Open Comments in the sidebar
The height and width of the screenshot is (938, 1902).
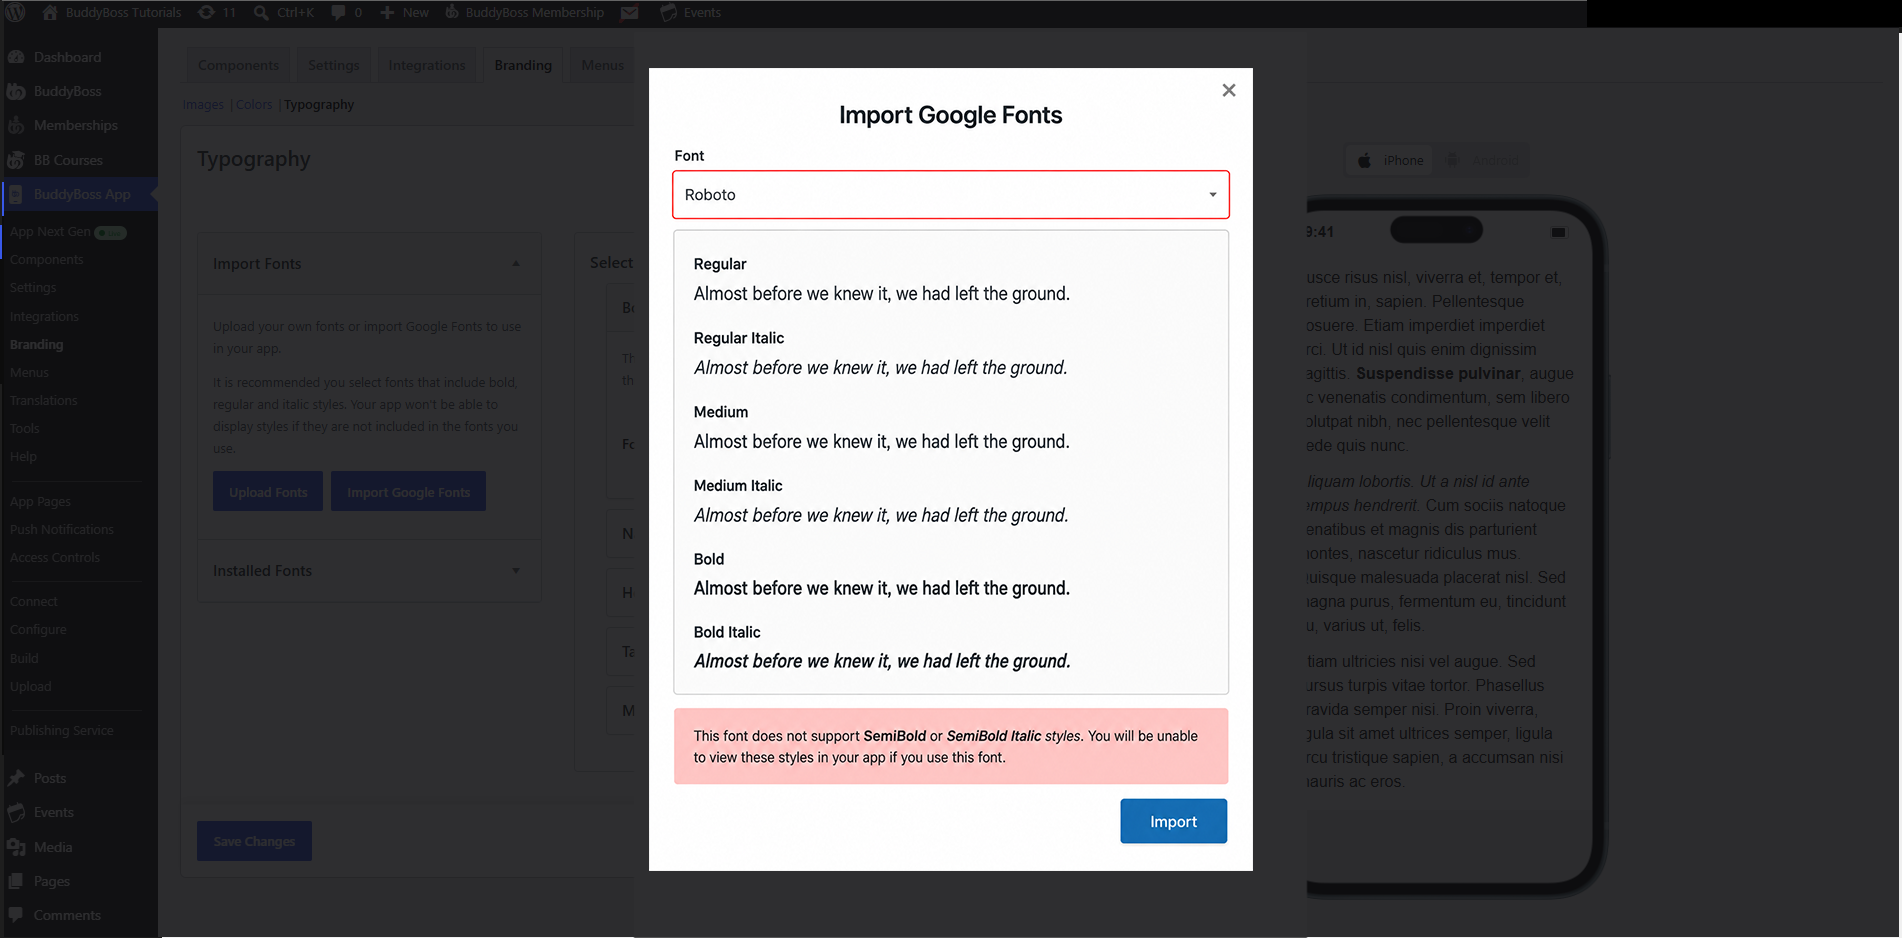point(67,915)
